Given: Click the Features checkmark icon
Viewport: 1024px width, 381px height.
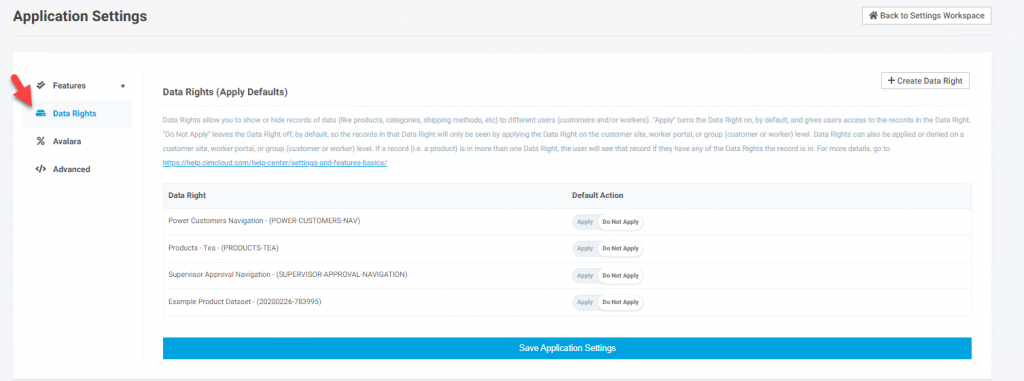Looking at the screenshot, I should click(x=40, y=85).
